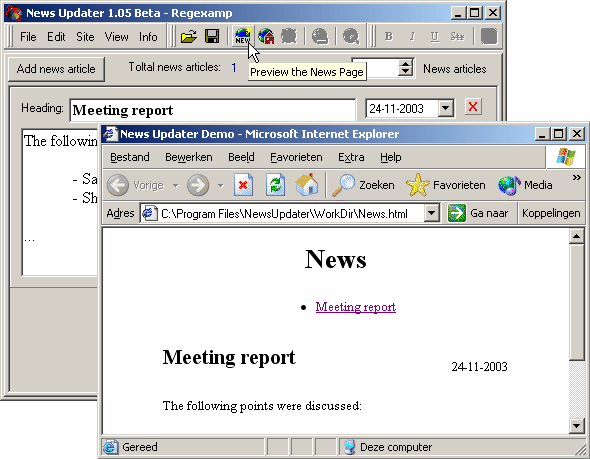This screenshot has width=590, height=459.
Task: Click globe with red house toolbar icon
Action: pyautogui.click(x=266, y=36)
